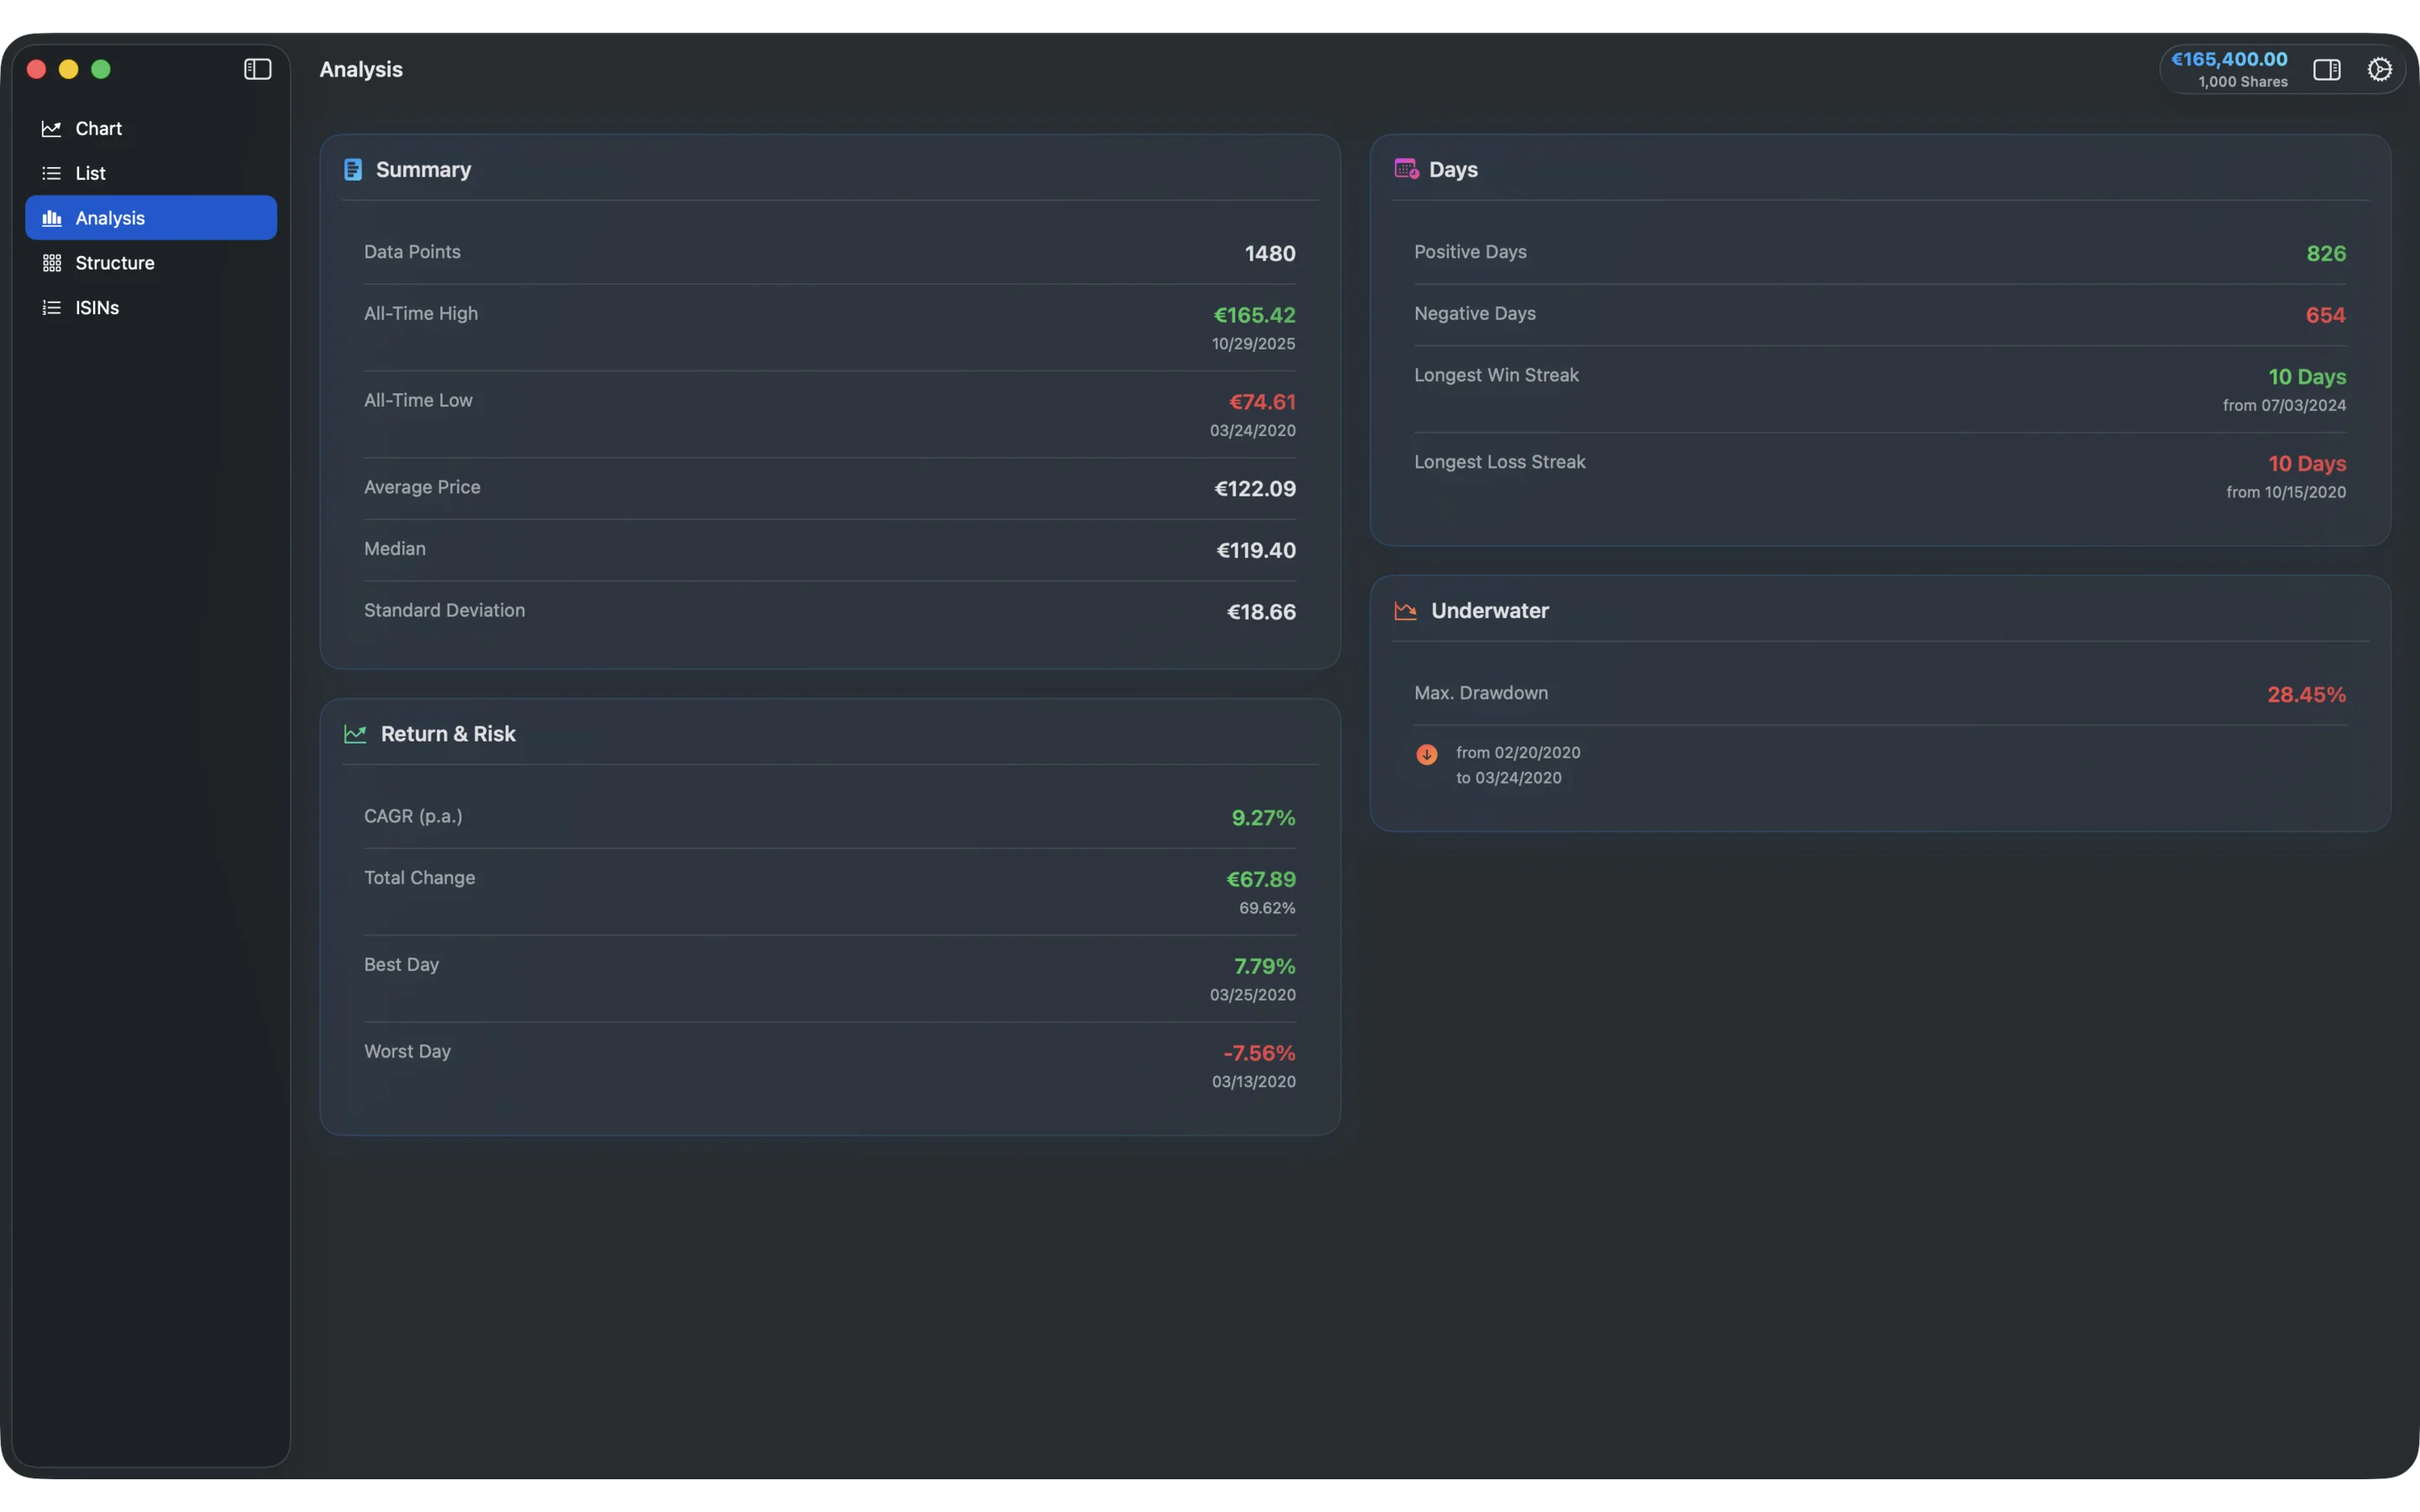
Task: Click the Summary document icon
Action: click(x=353, y=169)
